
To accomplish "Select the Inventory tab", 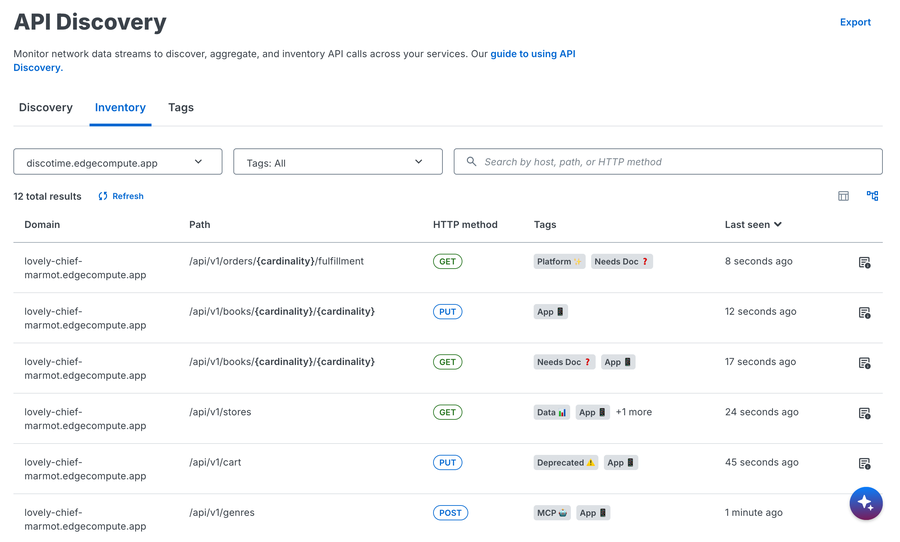I will [x=120, y=108].
